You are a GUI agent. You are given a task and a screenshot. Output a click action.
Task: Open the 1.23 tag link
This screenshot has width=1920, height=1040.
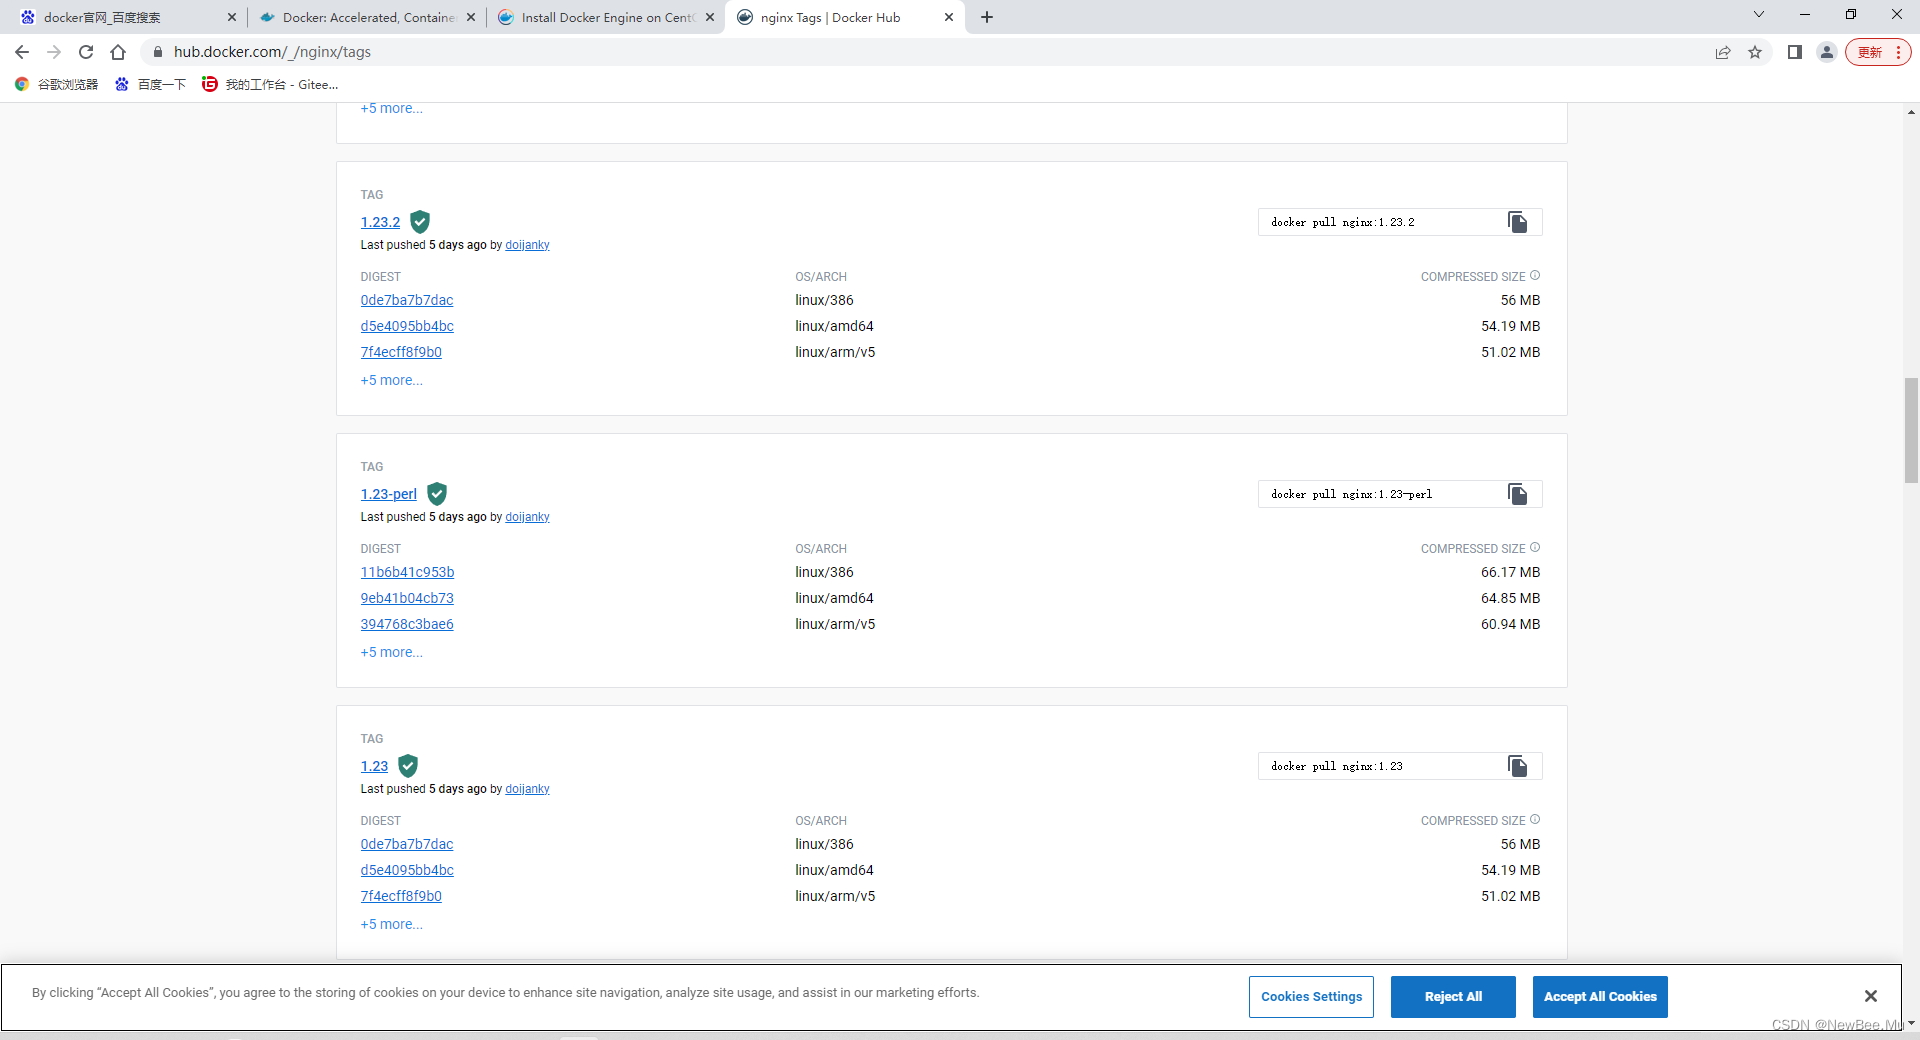[x=374, y=766]
